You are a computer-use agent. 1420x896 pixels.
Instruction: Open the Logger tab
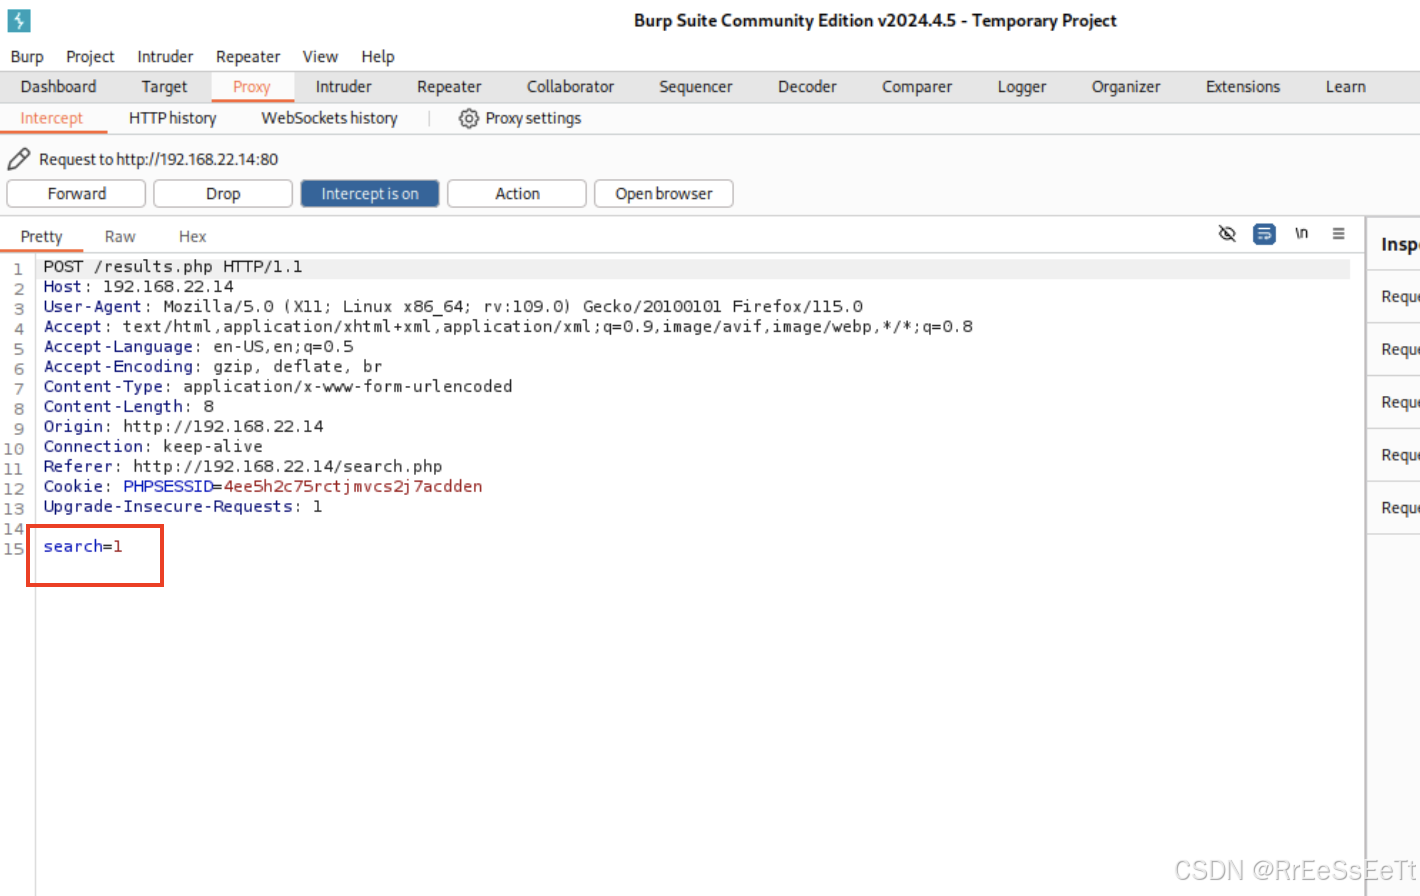pos(1022,87)
